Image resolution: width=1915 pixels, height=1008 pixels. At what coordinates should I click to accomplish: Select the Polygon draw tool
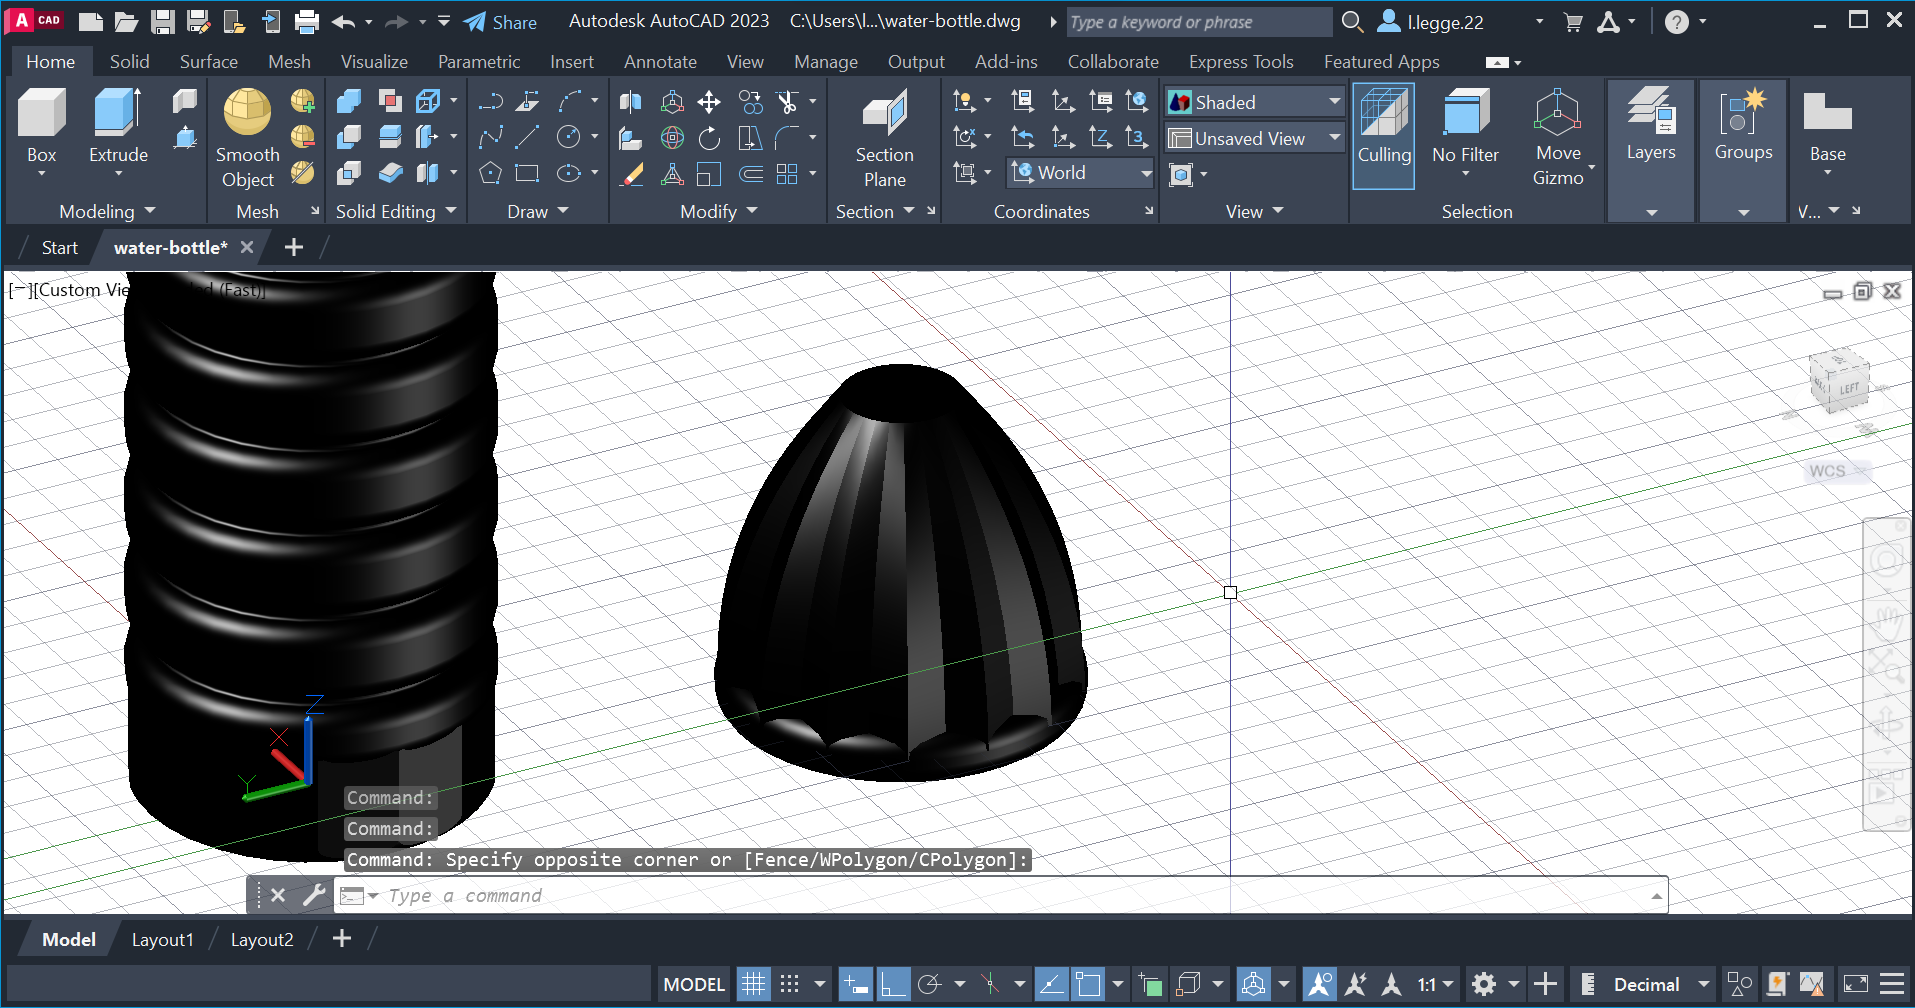tap(490, 174)
